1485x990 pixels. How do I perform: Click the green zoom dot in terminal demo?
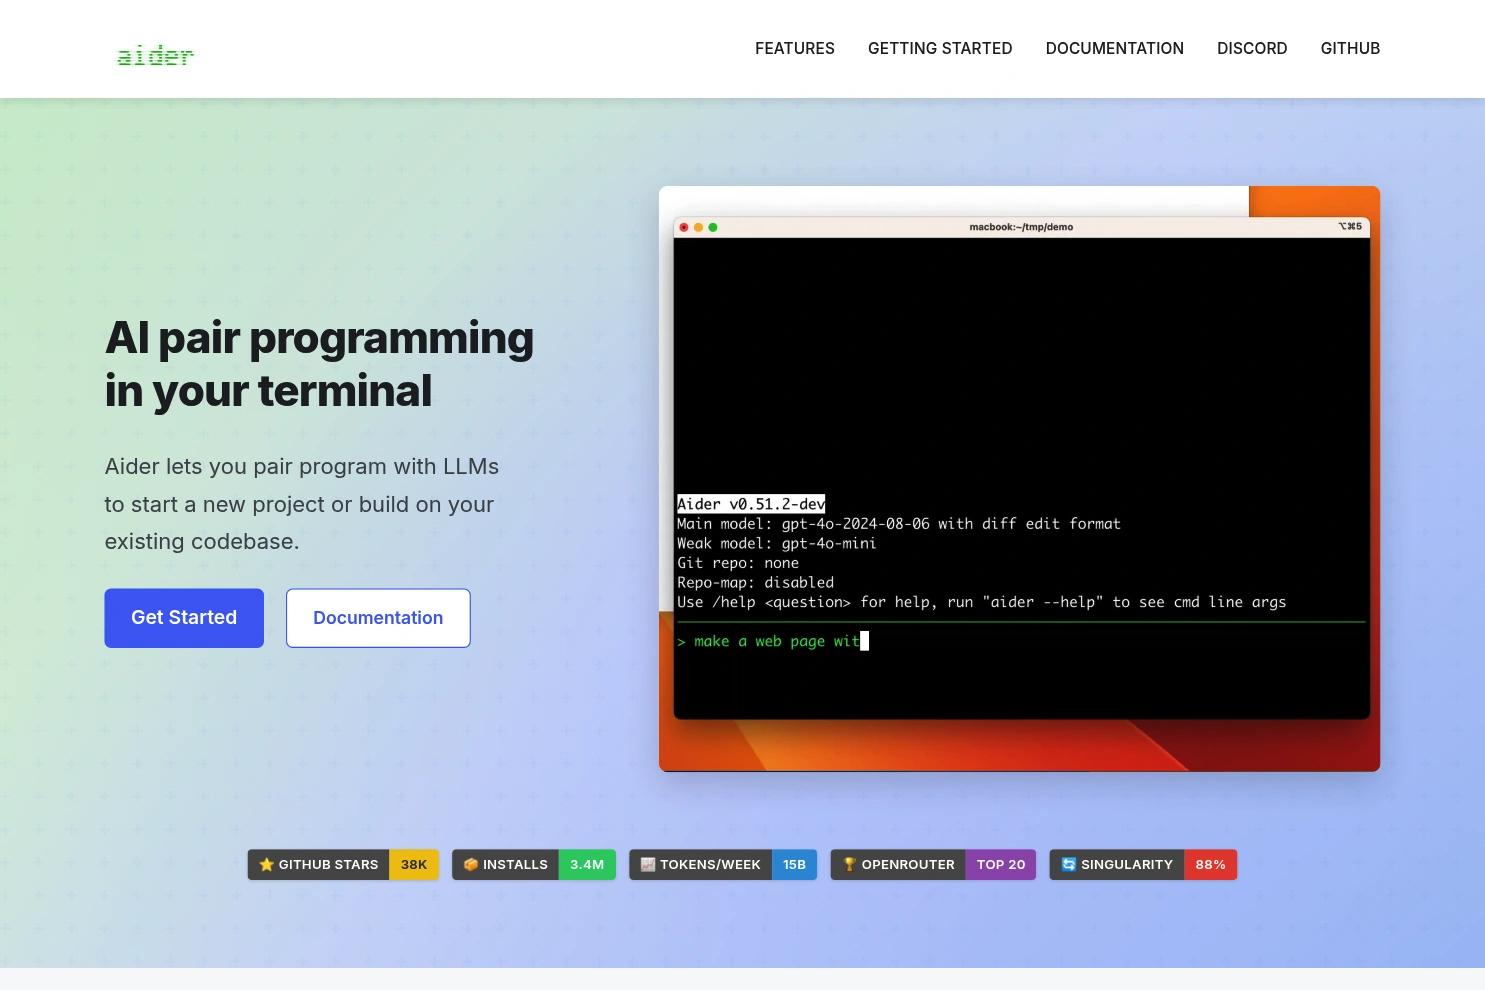coord(713,227)
